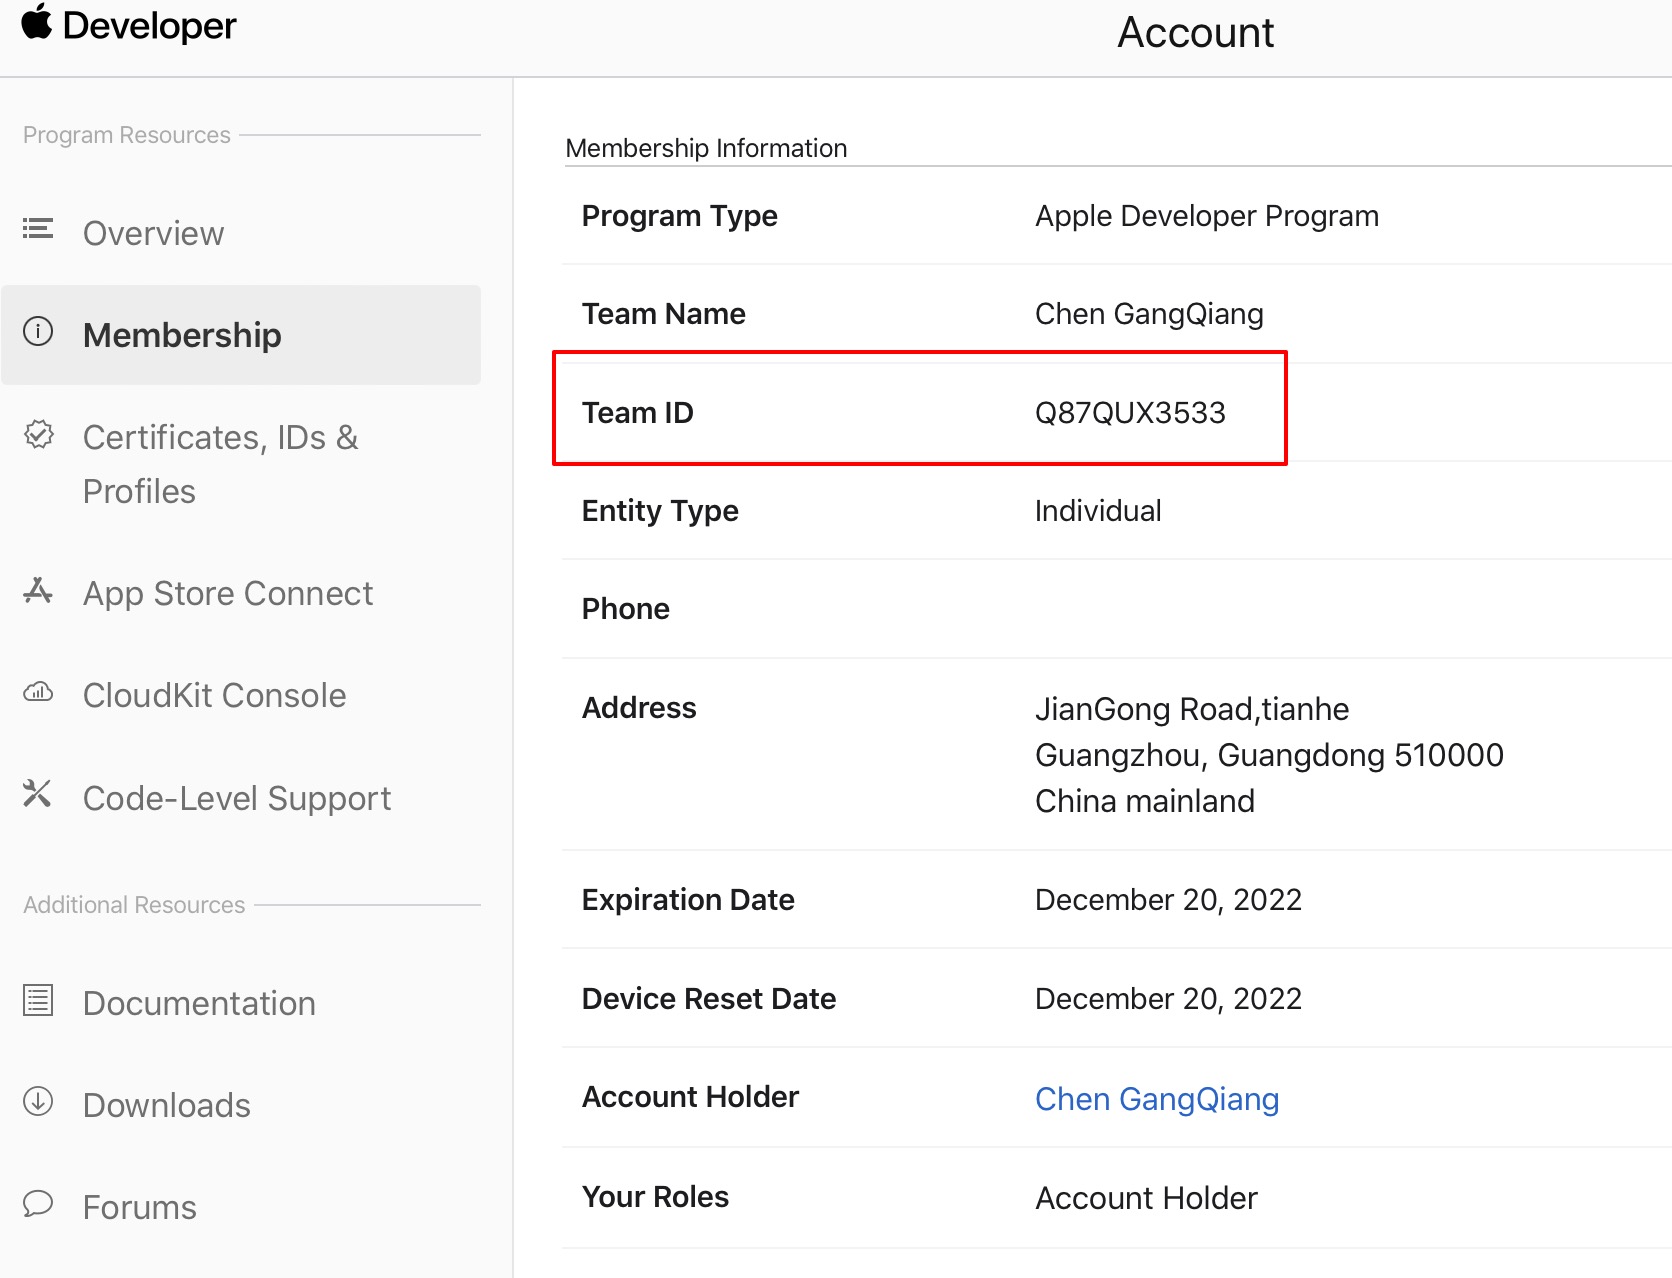Click the Downloads arrow icon

[38, 1101]
